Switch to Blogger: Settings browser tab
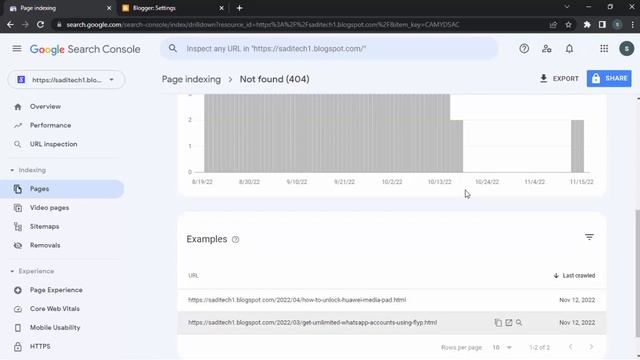This screenshot has width=640, height=360. tap(173, 8)
